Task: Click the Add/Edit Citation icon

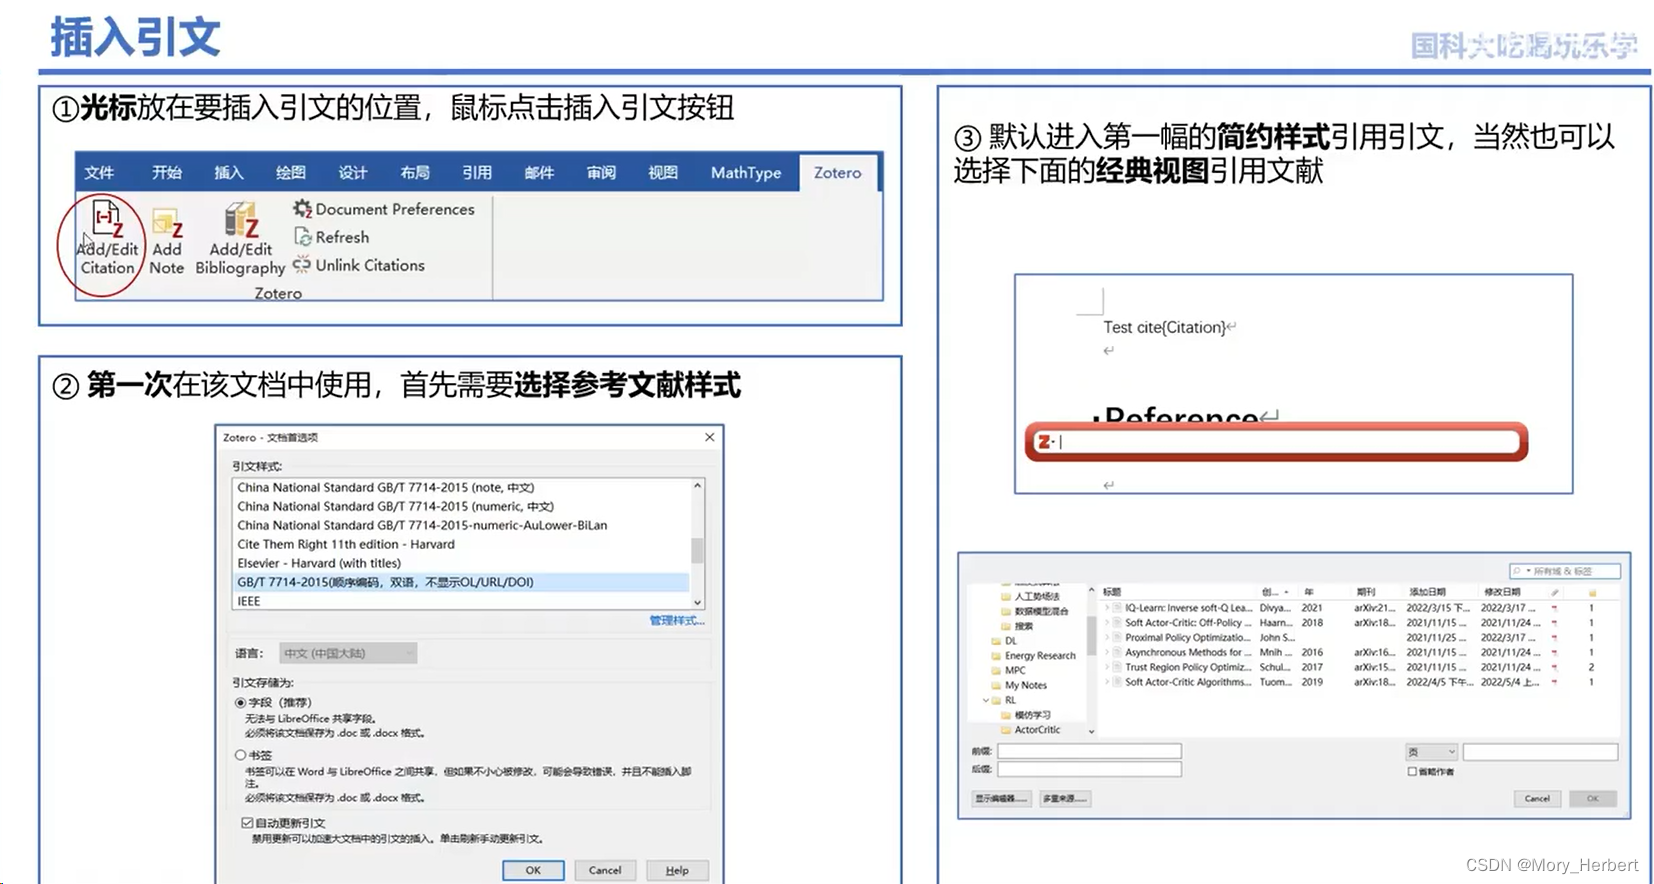Action: tap(107, 218)
